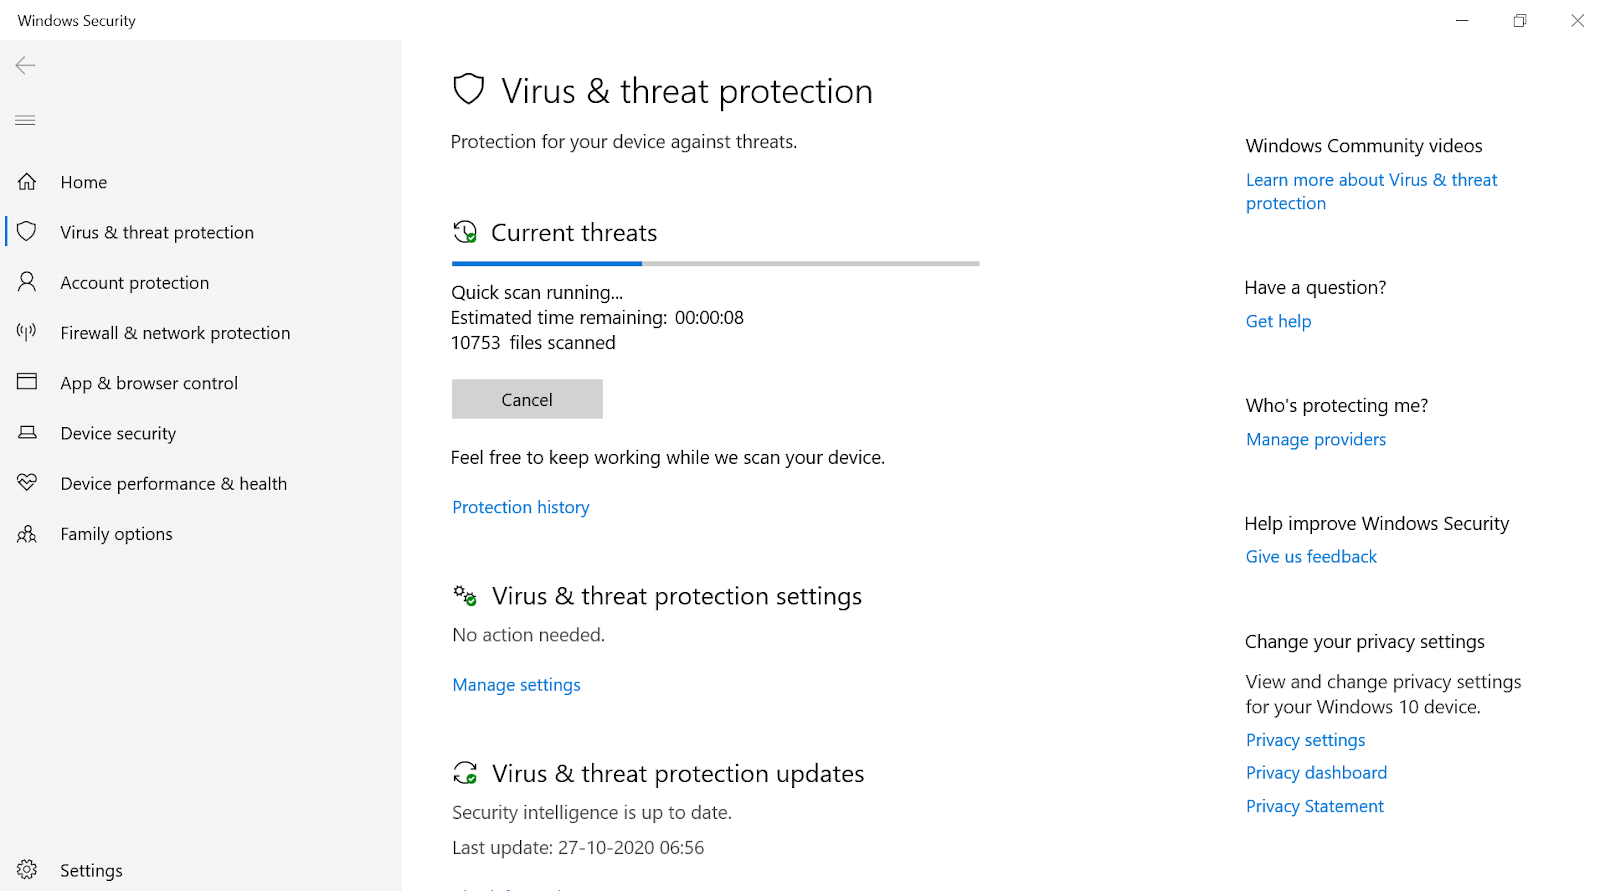
Task: Open the Home section in the sidebar
Action: point(83,182)
